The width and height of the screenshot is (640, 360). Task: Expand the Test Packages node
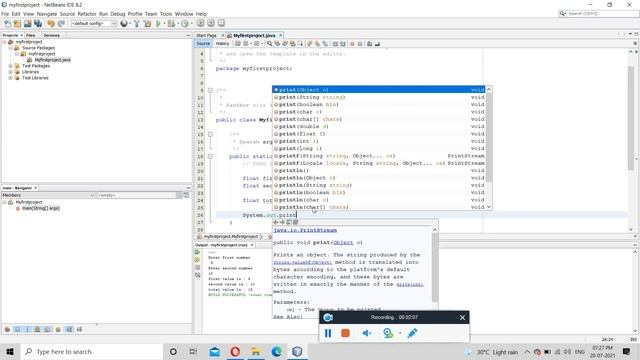coord(11,66)
